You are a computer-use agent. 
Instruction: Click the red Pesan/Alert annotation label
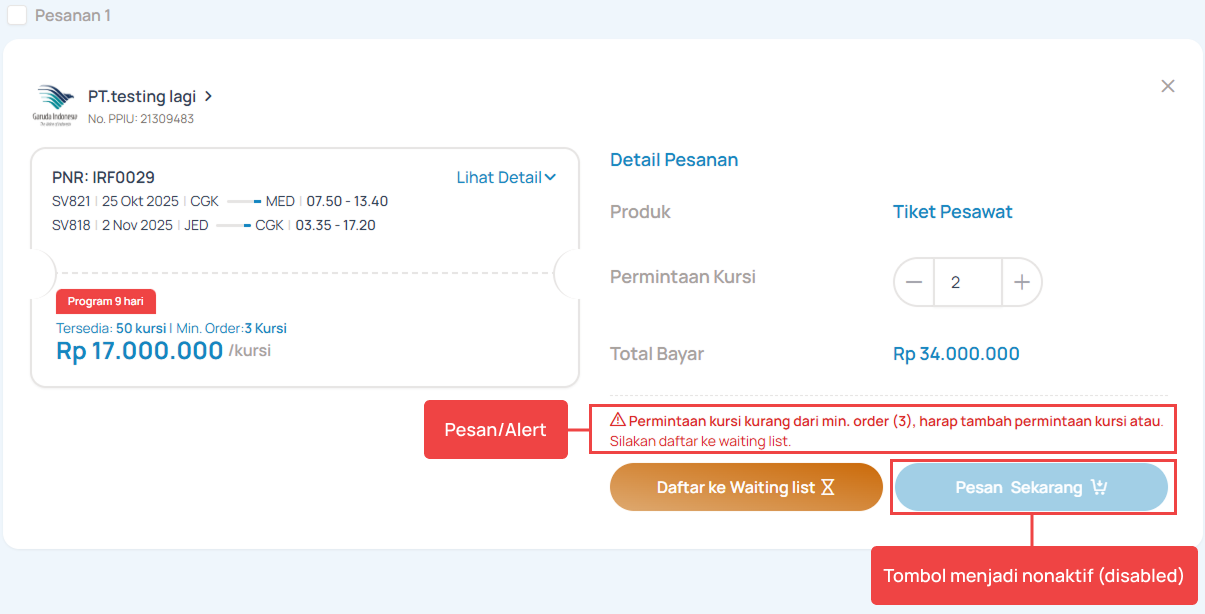(496, 430)
